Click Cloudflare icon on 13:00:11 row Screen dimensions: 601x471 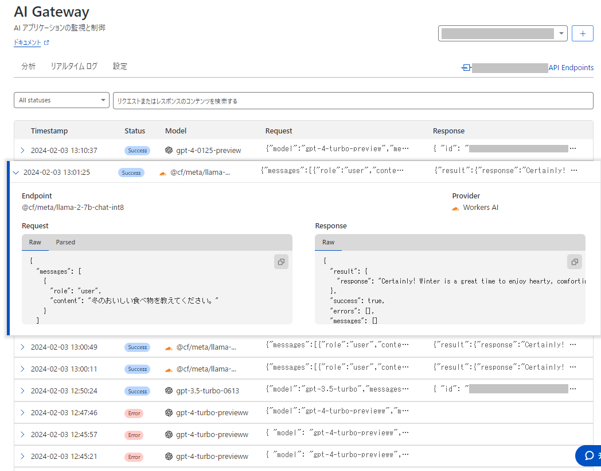169,370
